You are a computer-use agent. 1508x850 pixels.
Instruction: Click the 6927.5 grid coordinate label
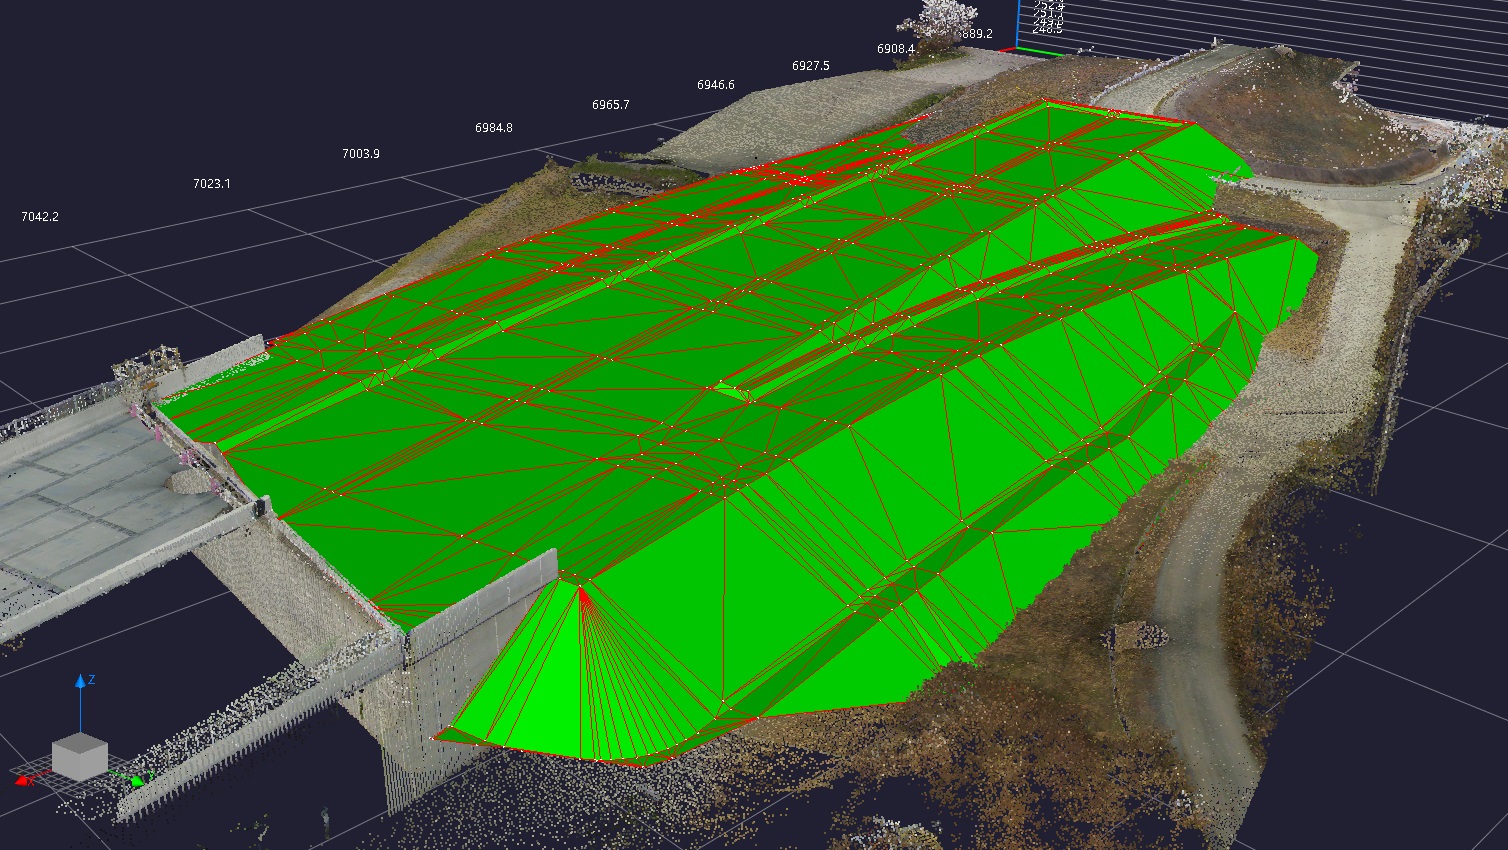point(810,66)
